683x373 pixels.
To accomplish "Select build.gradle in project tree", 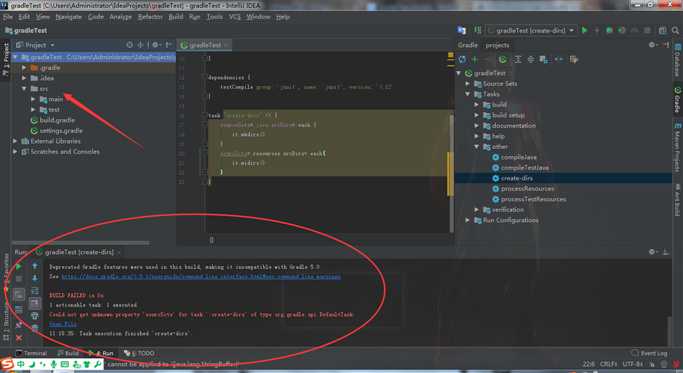I will (x=57, y=120).
